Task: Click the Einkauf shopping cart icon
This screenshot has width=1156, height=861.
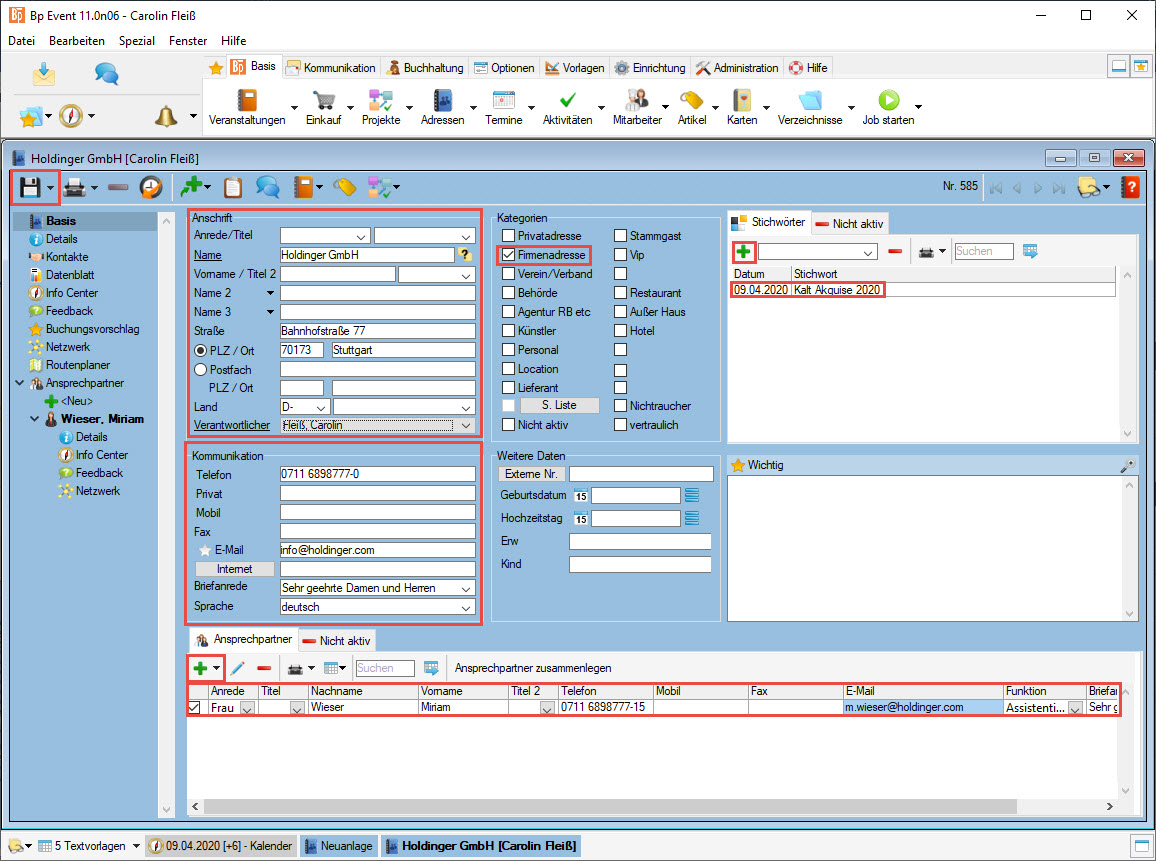Action: (323, 101)
